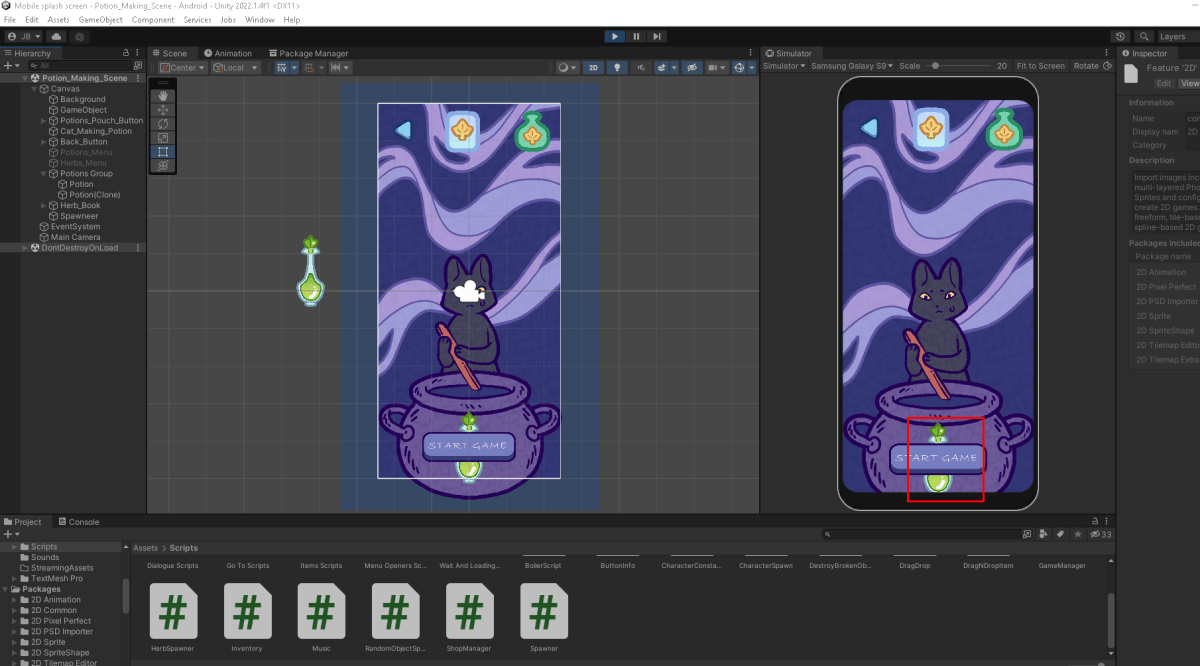The width and height of the screenshot is (1200, 666).
Task: Select the Move tool
Action: tap(162, 110)
